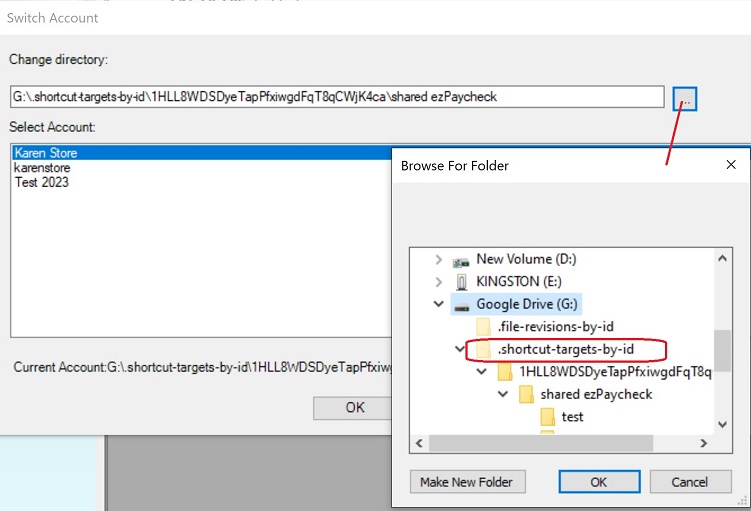Click the New Volume (D:) drive icon
Viewport: 751px width, 511px height.
click(461, 261)
